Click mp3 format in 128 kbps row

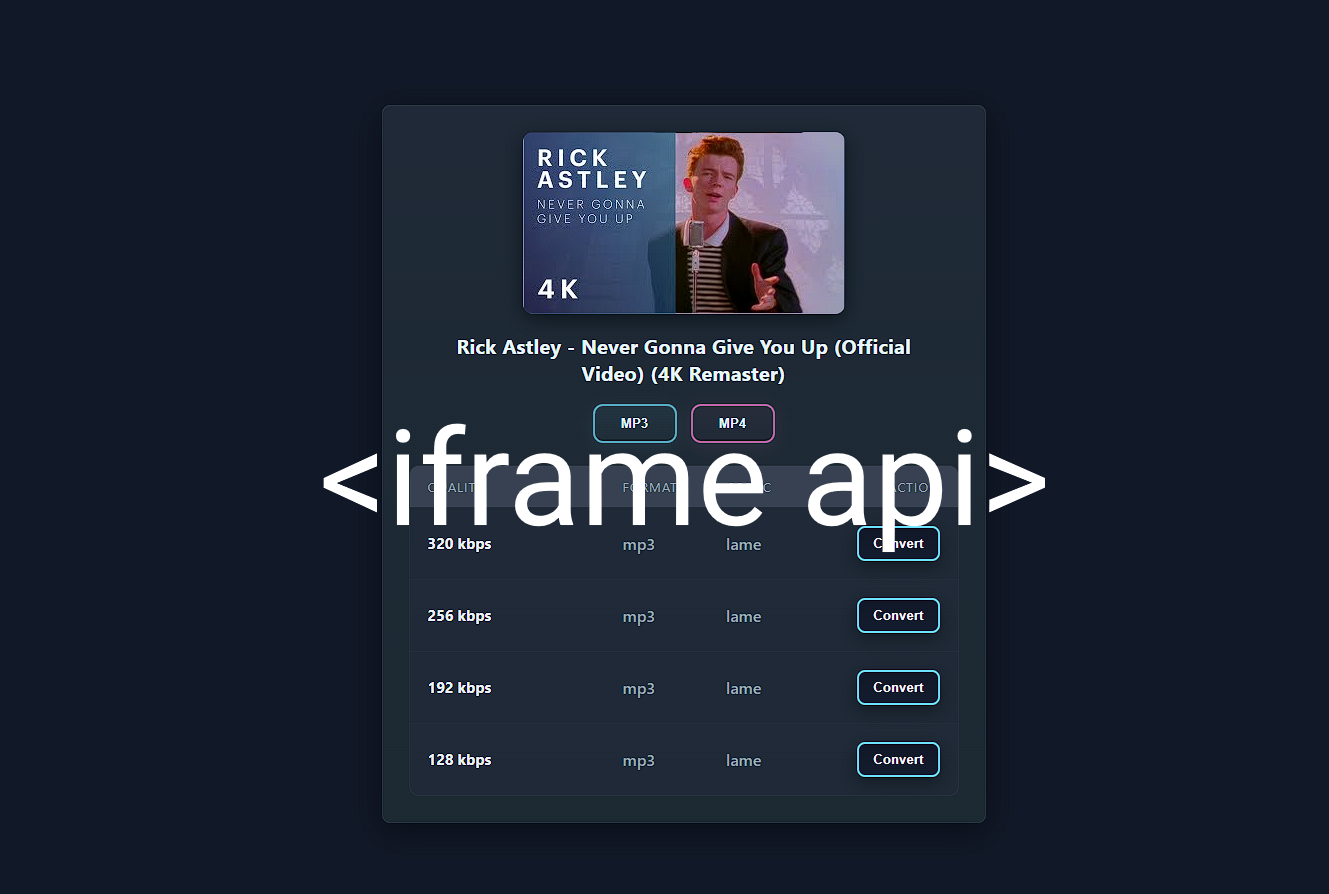click(x=639, y=761)
